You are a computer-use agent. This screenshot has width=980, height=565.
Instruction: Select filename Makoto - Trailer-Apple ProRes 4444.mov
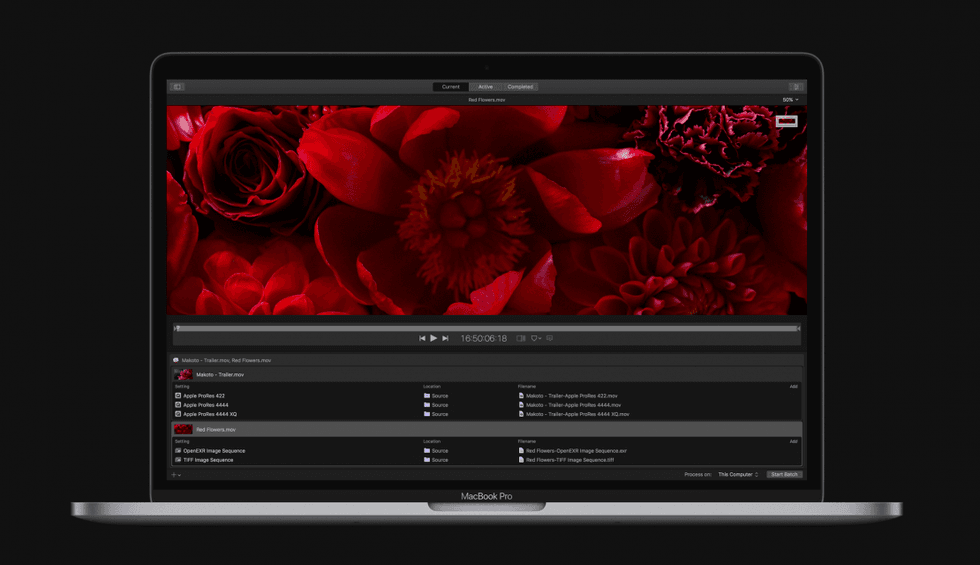(x=573, y=405)
